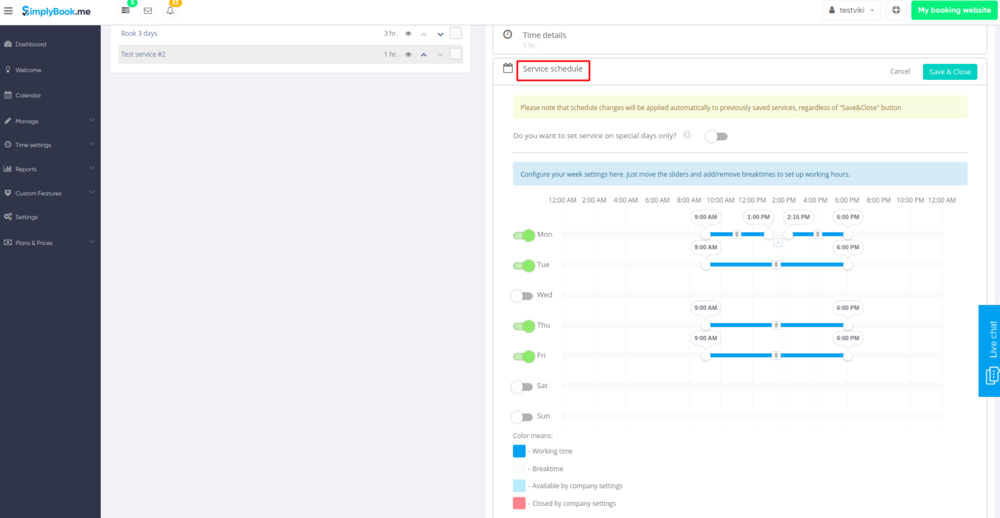Enable the Wed schedule toggle
This screenshot has width=1000, height=518.
point(522,296)
